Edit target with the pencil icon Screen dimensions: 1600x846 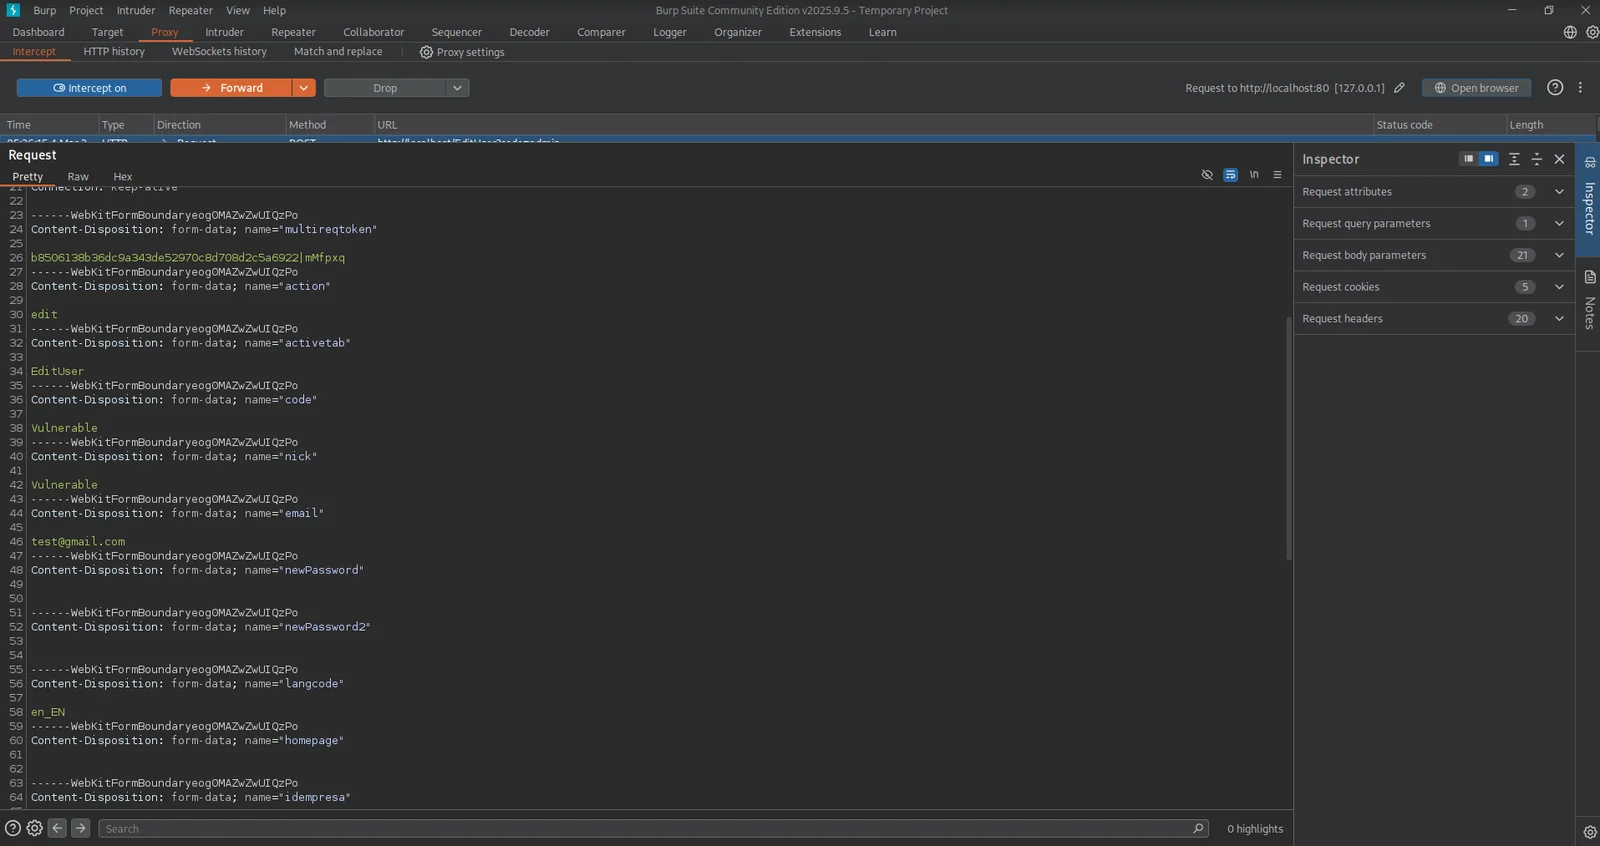[x=1399, y=88]
